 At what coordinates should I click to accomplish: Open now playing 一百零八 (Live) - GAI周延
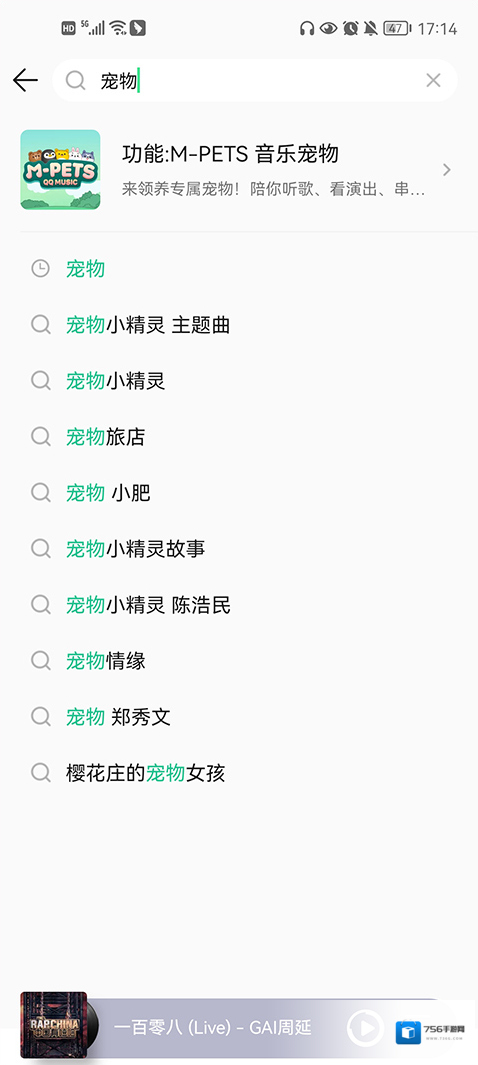224,1028
